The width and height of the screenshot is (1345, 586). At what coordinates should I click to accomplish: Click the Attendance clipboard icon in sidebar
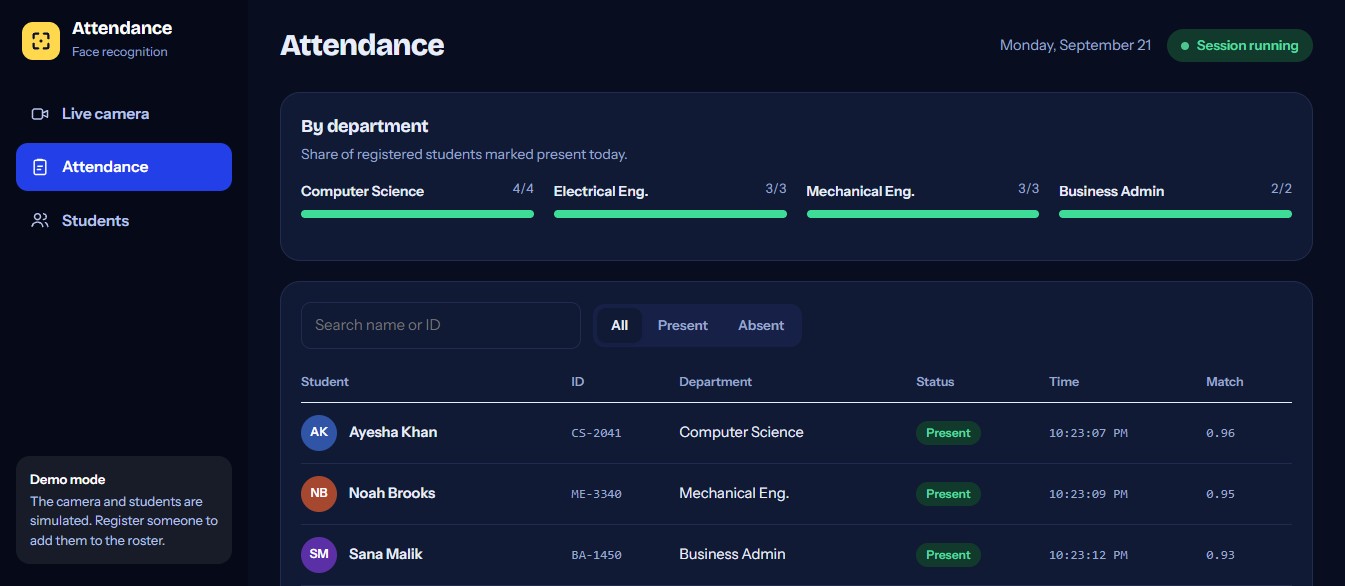click(40, 167)
